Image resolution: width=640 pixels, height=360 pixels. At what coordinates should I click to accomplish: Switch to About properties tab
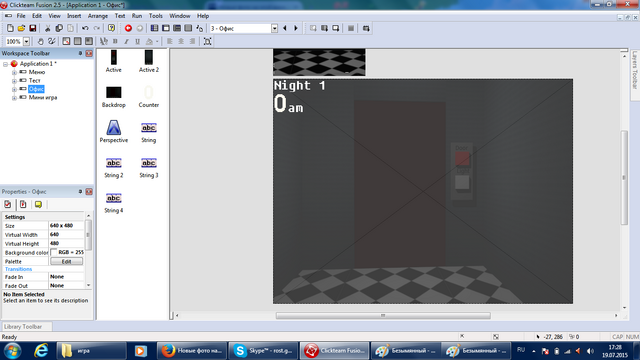pos(38,204)
